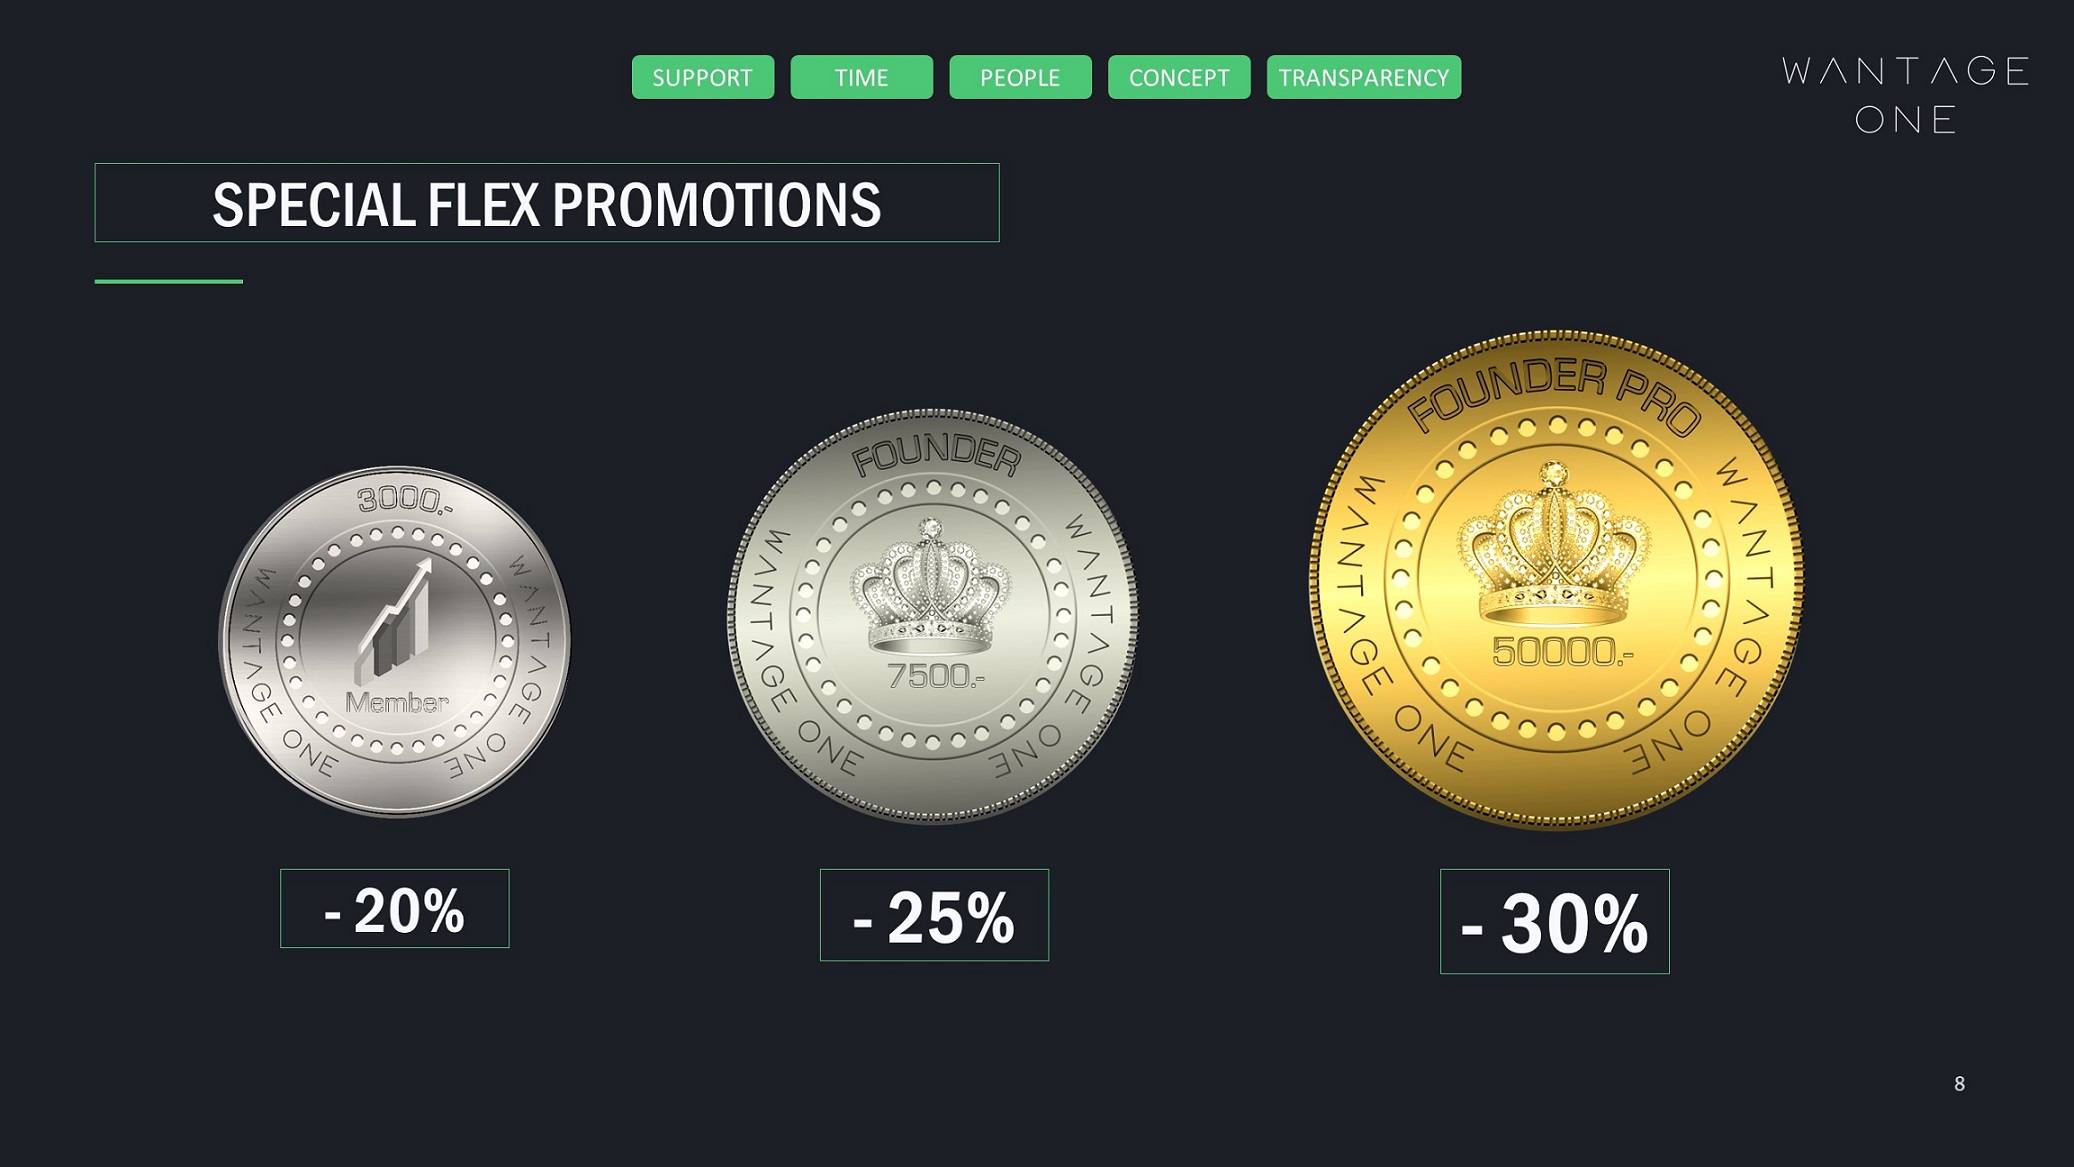Click the crown on the silver Founder coin

tap(931, 588)
